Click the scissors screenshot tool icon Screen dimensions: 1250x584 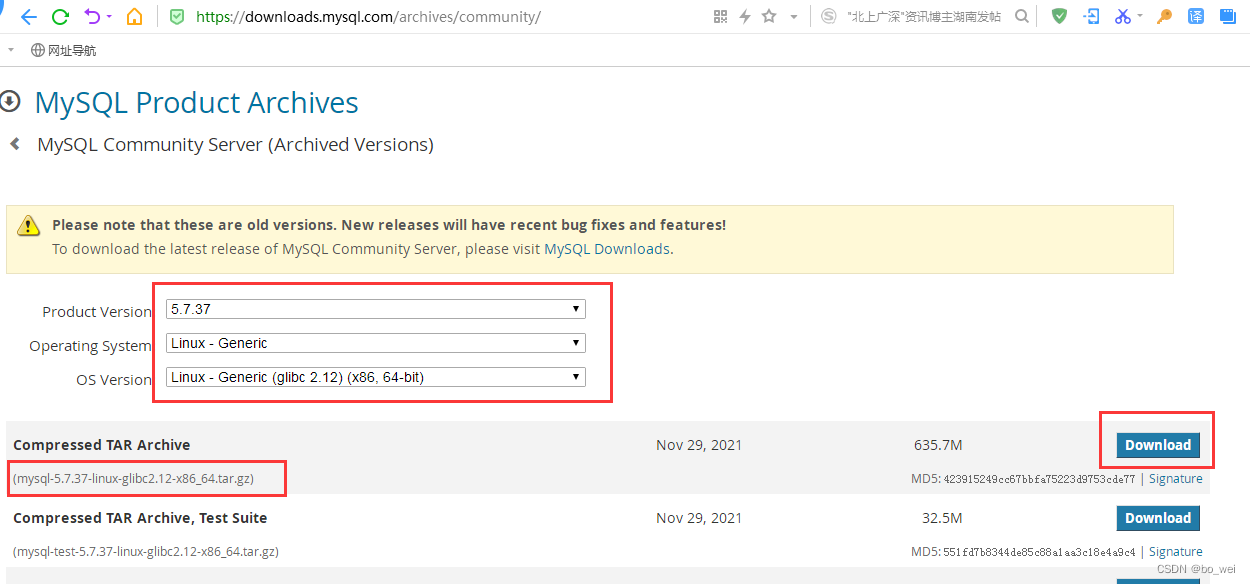pos(1123,17)
